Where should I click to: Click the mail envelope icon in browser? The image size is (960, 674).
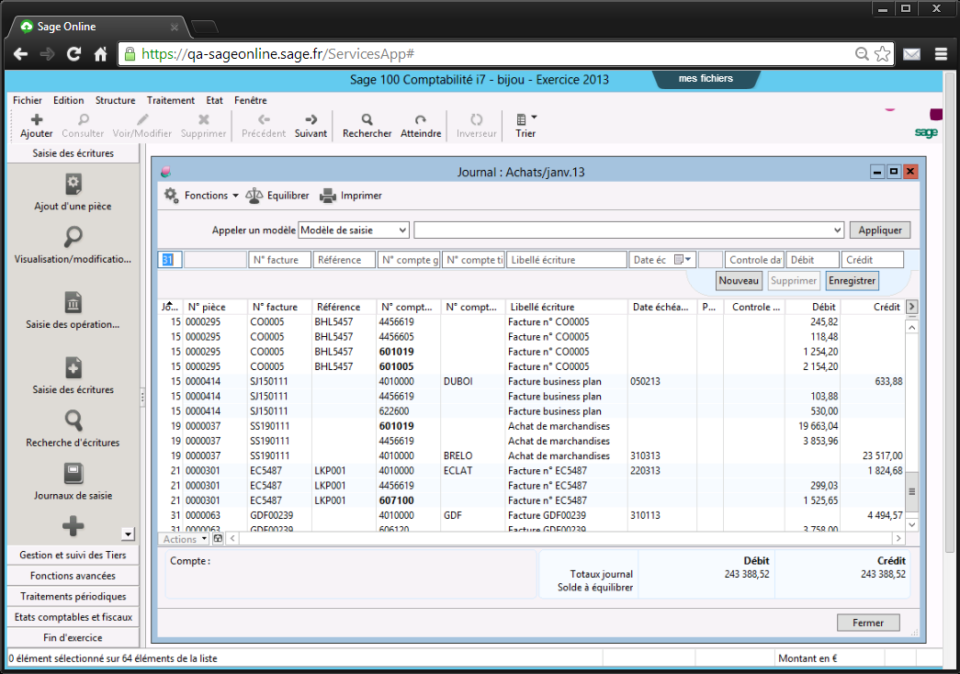click(912, 54)
